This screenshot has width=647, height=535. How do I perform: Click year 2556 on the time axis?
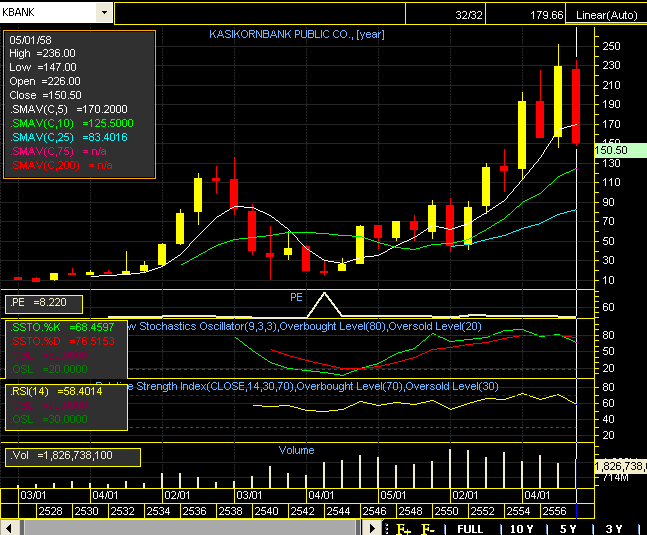555,511
